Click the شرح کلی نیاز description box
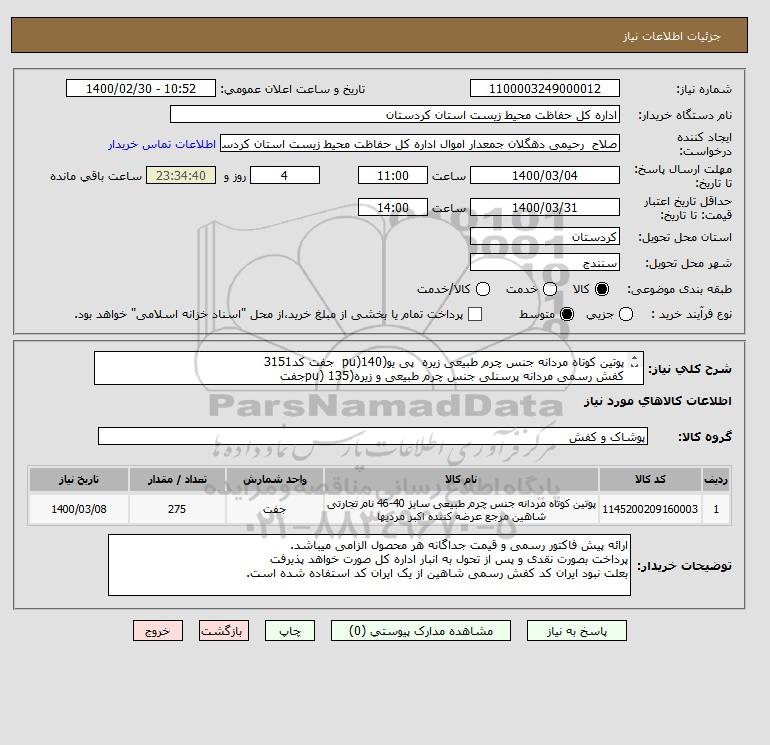Screen dimensions: 770x745 368,368
